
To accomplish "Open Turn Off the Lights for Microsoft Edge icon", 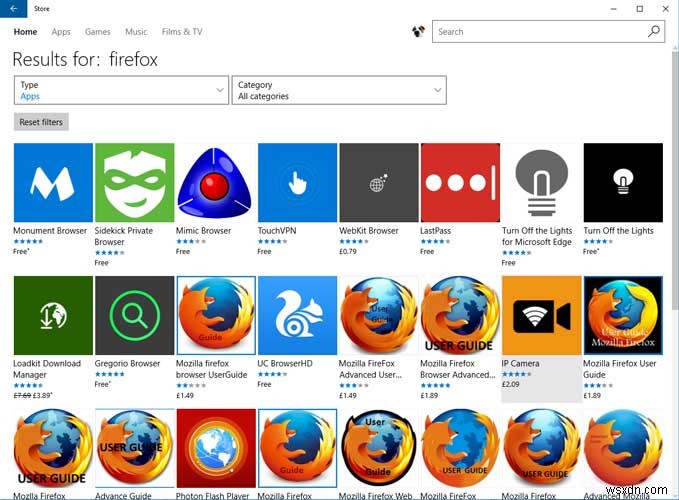I will pyautogui.click(x=542, y=183).
